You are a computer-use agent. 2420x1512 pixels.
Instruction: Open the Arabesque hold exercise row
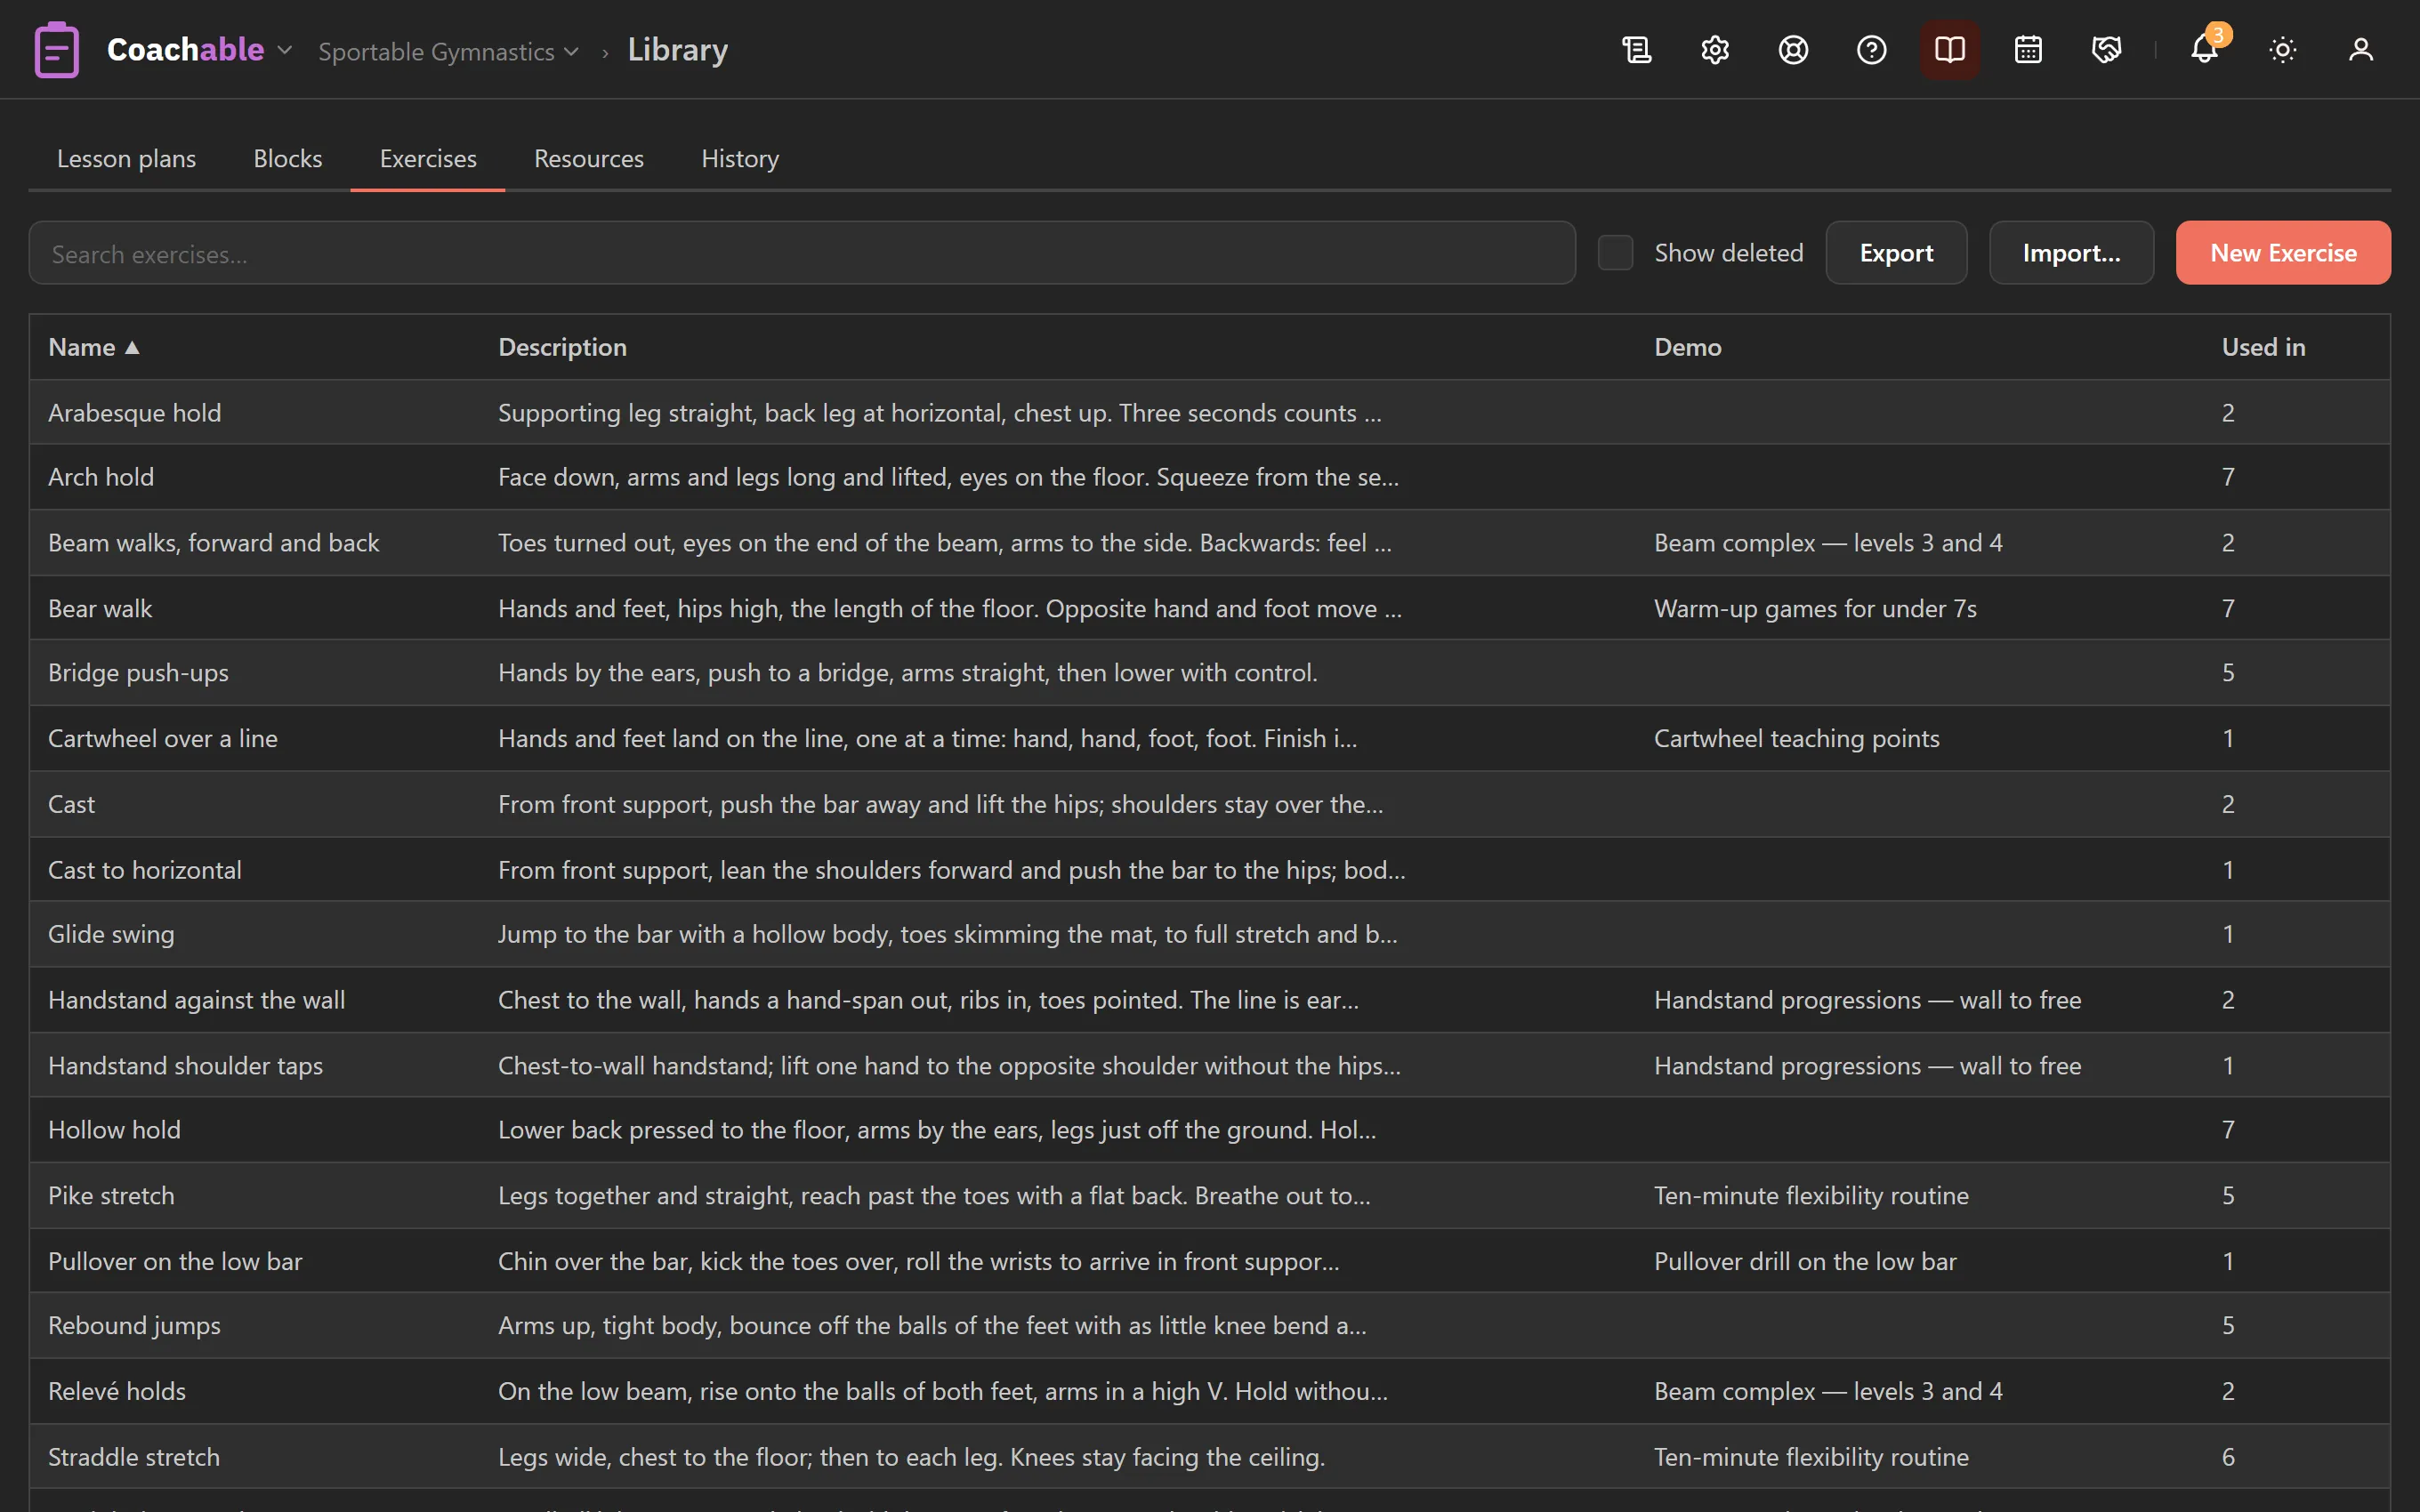coord(1209,412)
